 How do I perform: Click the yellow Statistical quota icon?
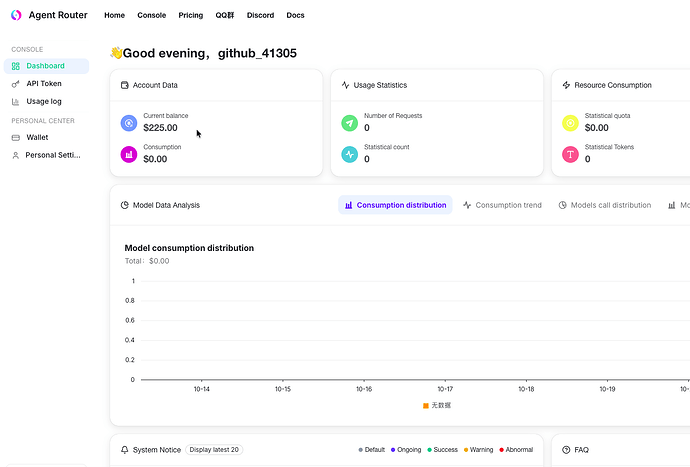(x=570, y=123)
